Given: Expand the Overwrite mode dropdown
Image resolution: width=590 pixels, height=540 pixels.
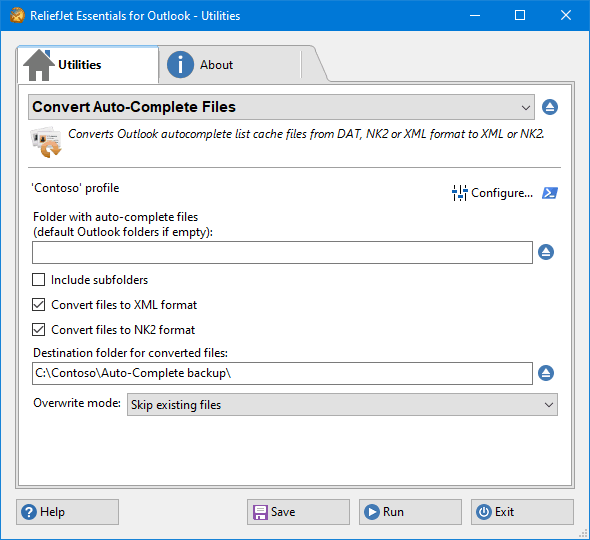Looking at the screenshot, I should (342, 405).
